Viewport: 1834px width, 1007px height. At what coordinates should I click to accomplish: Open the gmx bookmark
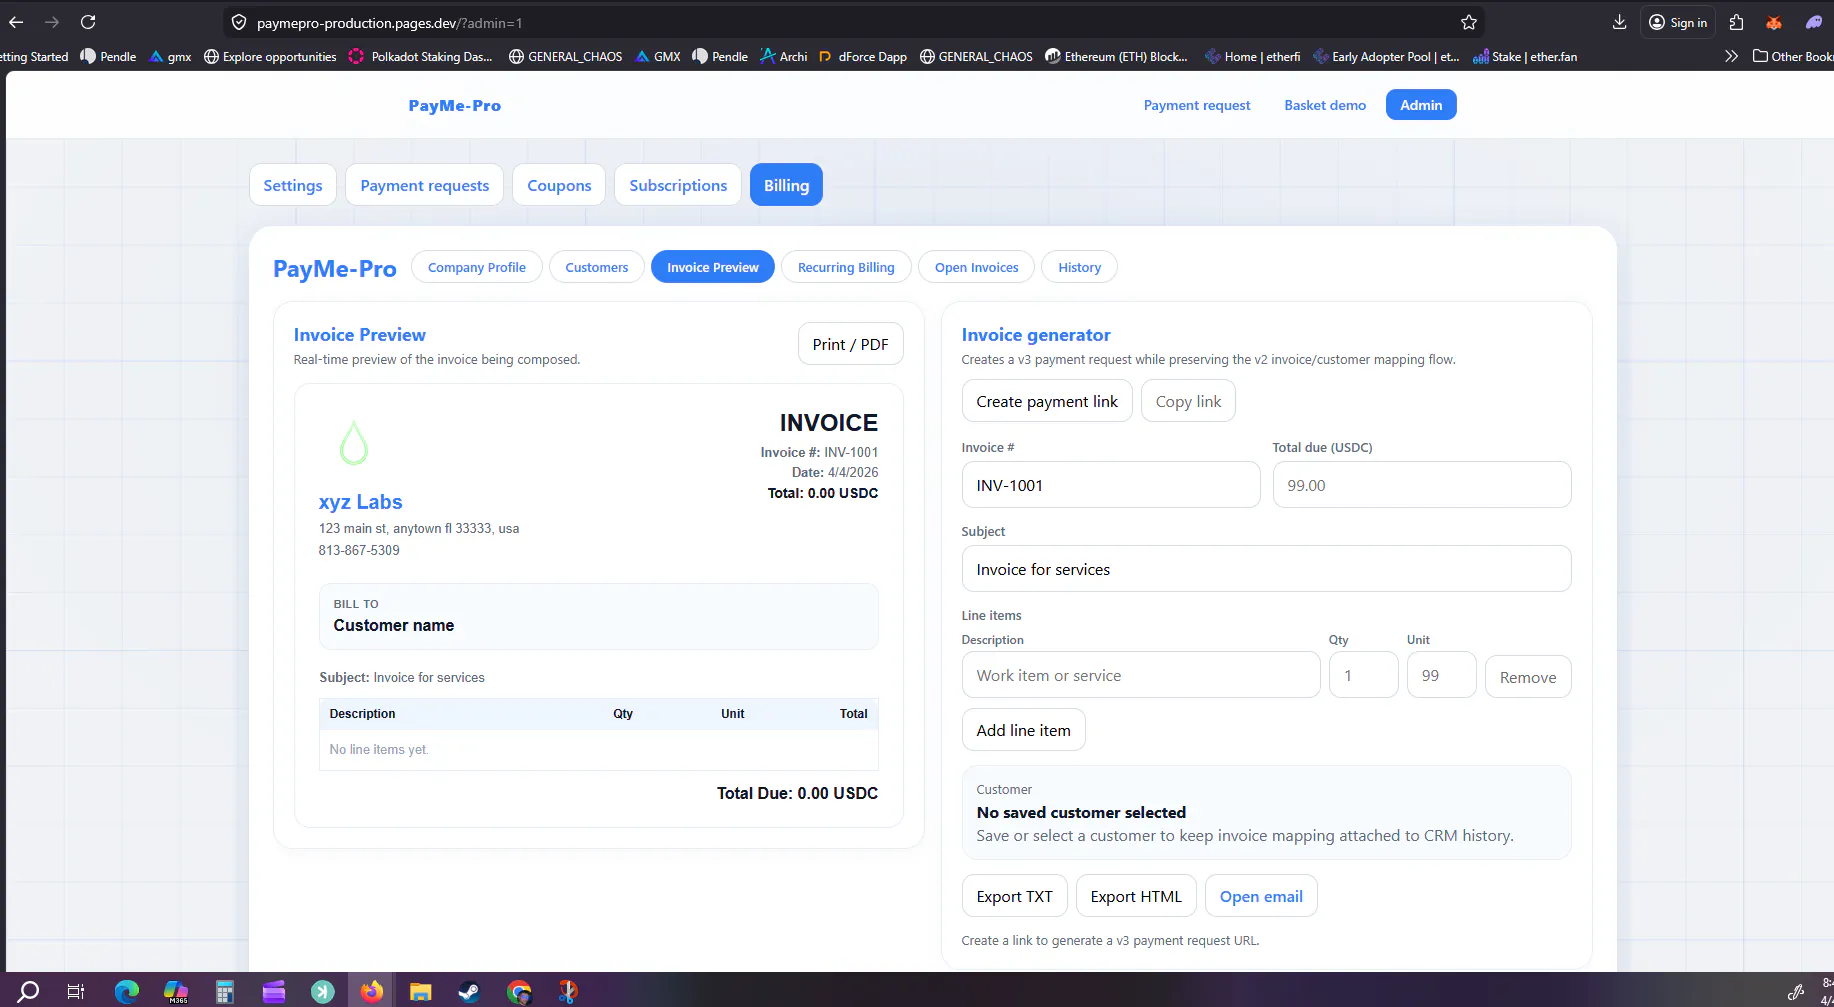click(170, 56)
